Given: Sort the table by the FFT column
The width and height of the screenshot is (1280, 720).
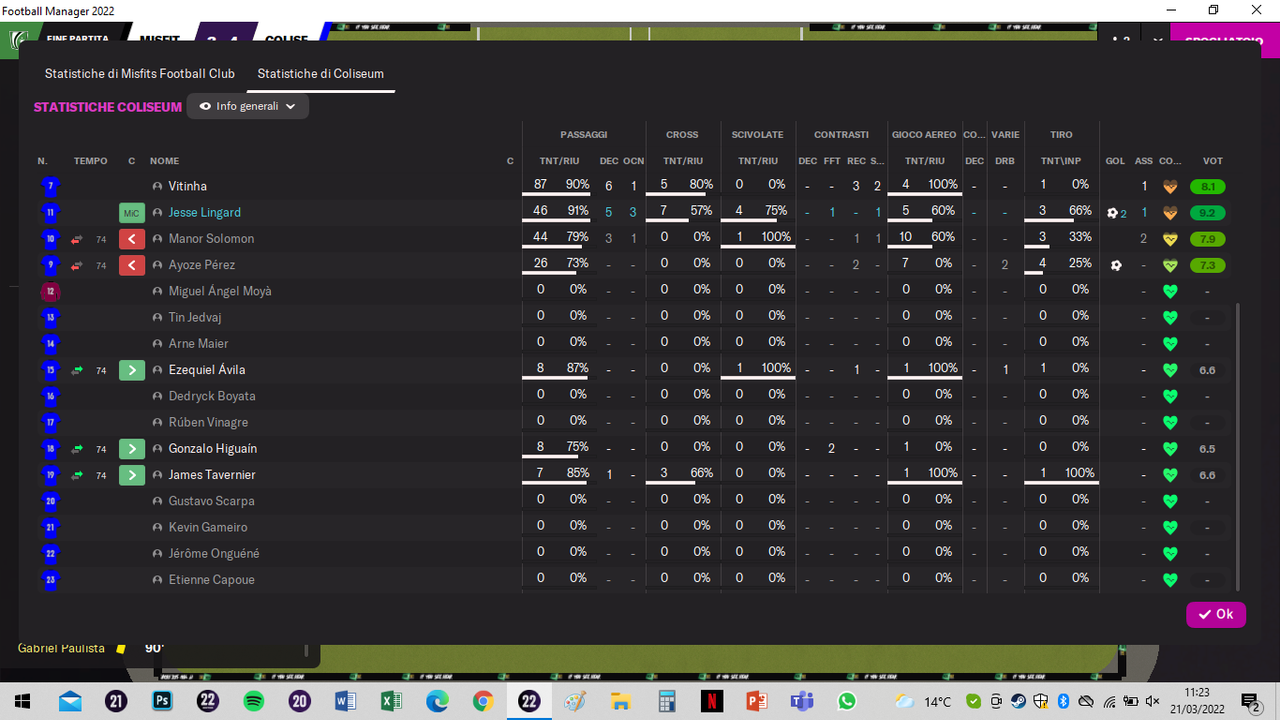Looking at the screenshot, I should pyautogui.click(x=832, y=161).
